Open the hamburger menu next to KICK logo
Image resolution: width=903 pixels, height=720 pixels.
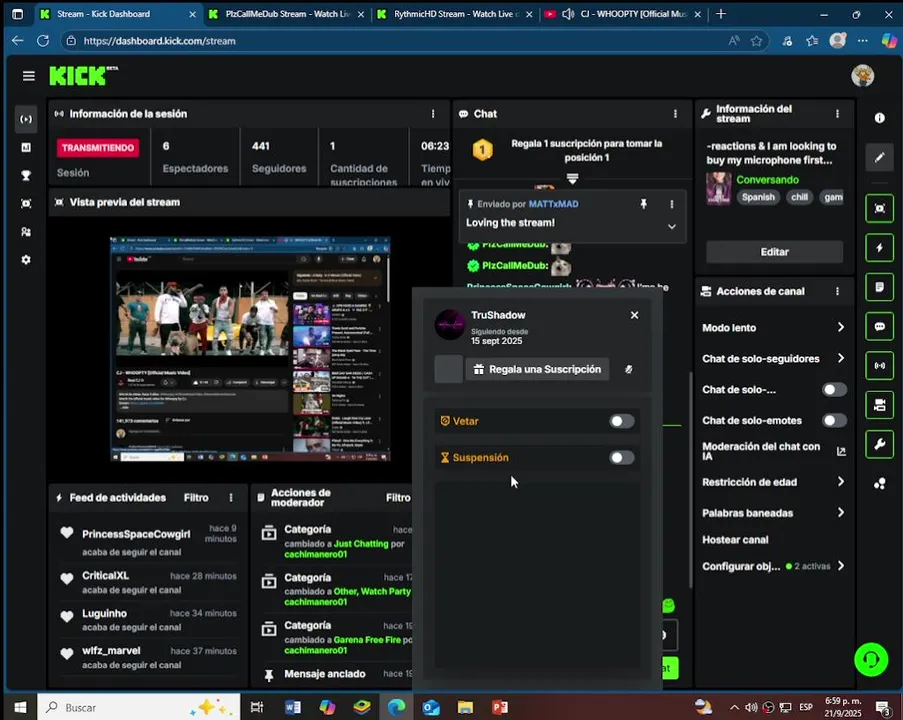(28, 75)
